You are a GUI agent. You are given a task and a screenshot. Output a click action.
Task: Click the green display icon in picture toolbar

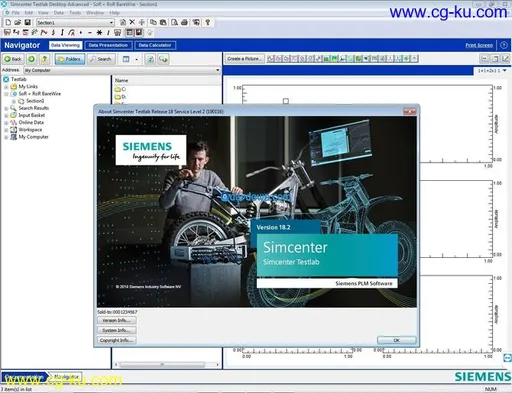pyautogui.click(x=326, y=59)
